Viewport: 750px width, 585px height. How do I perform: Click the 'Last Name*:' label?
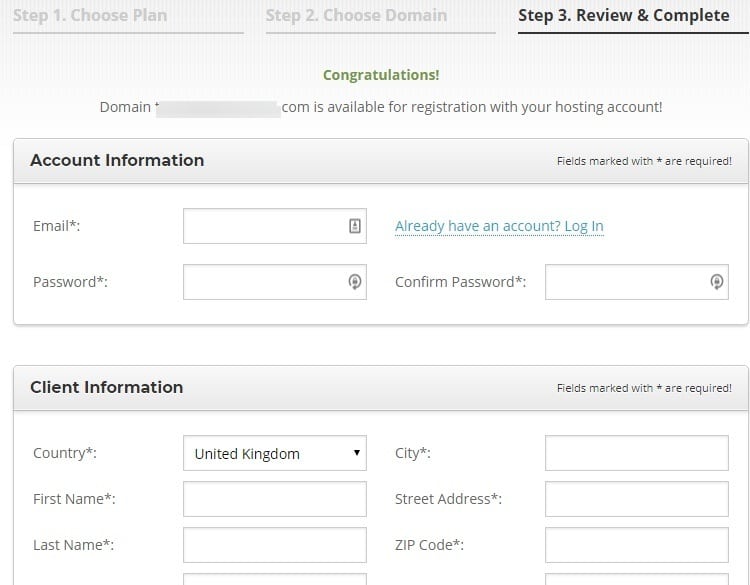[74, 545]
